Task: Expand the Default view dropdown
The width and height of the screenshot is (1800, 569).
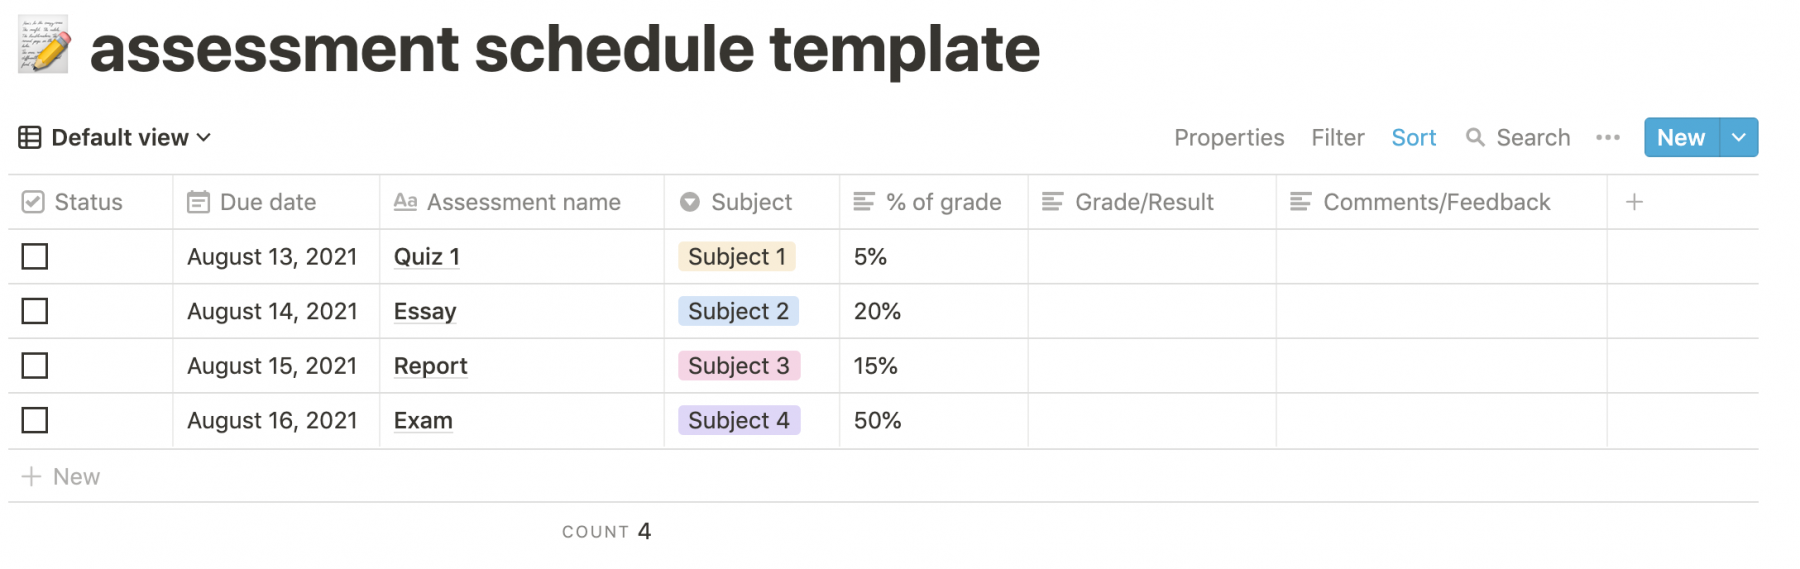Action: (x=116, y=138)
